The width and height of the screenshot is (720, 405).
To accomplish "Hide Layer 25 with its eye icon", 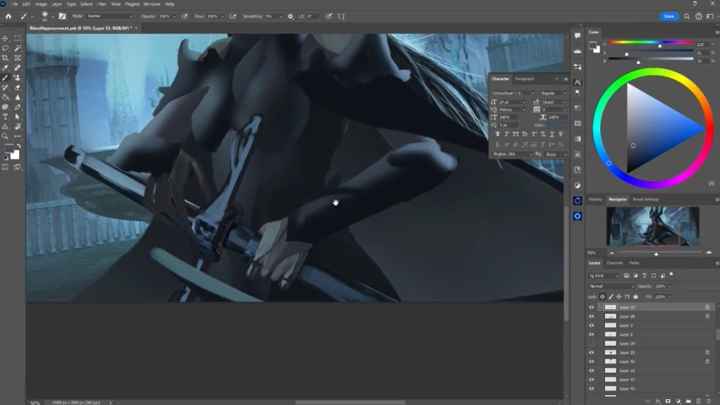I will click(591, 353).
